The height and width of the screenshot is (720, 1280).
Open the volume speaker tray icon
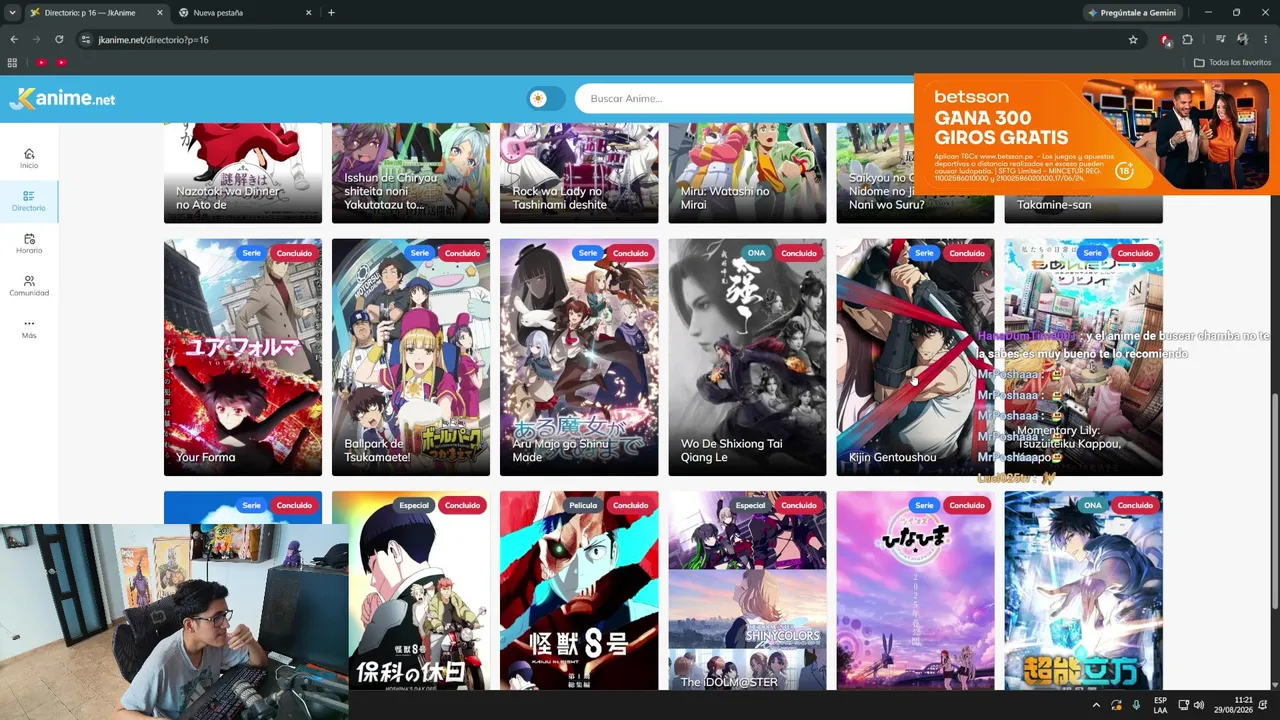click(1199, 705)
